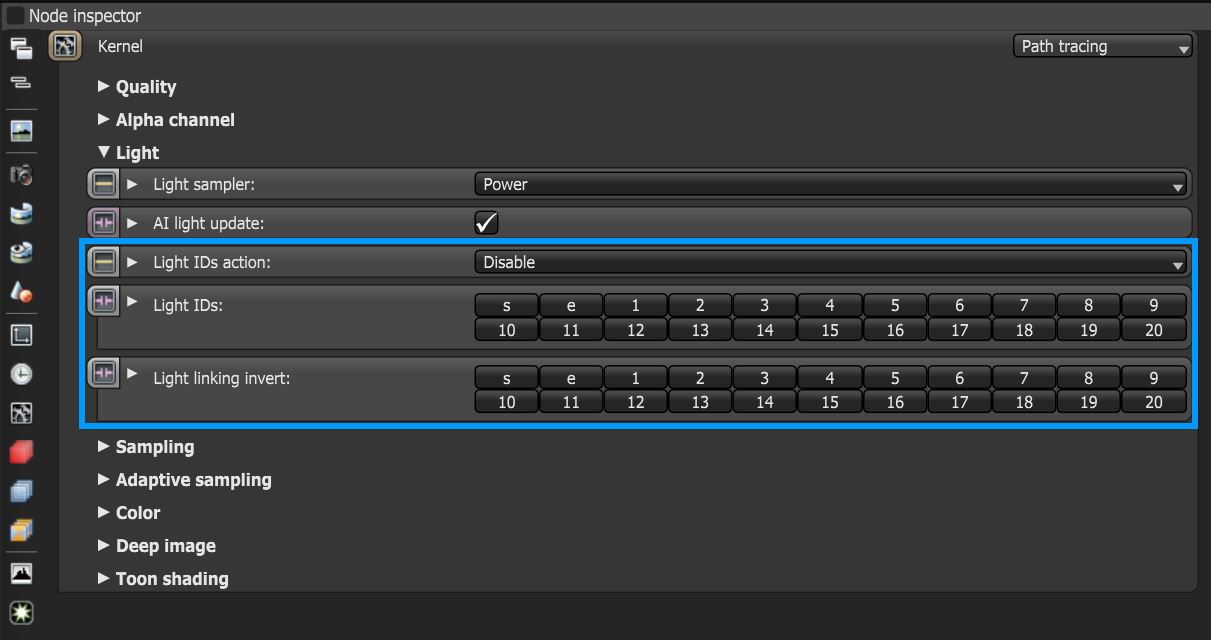Click button 20 in Light linking invert

click(1154, 402)
